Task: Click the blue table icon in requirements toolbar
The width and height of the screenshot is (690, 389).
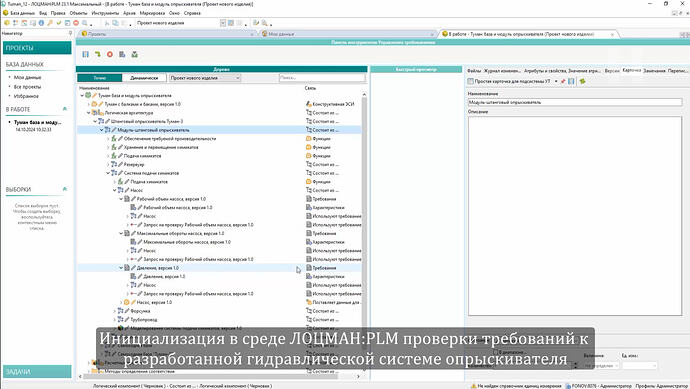Action: tap(122, 54)
